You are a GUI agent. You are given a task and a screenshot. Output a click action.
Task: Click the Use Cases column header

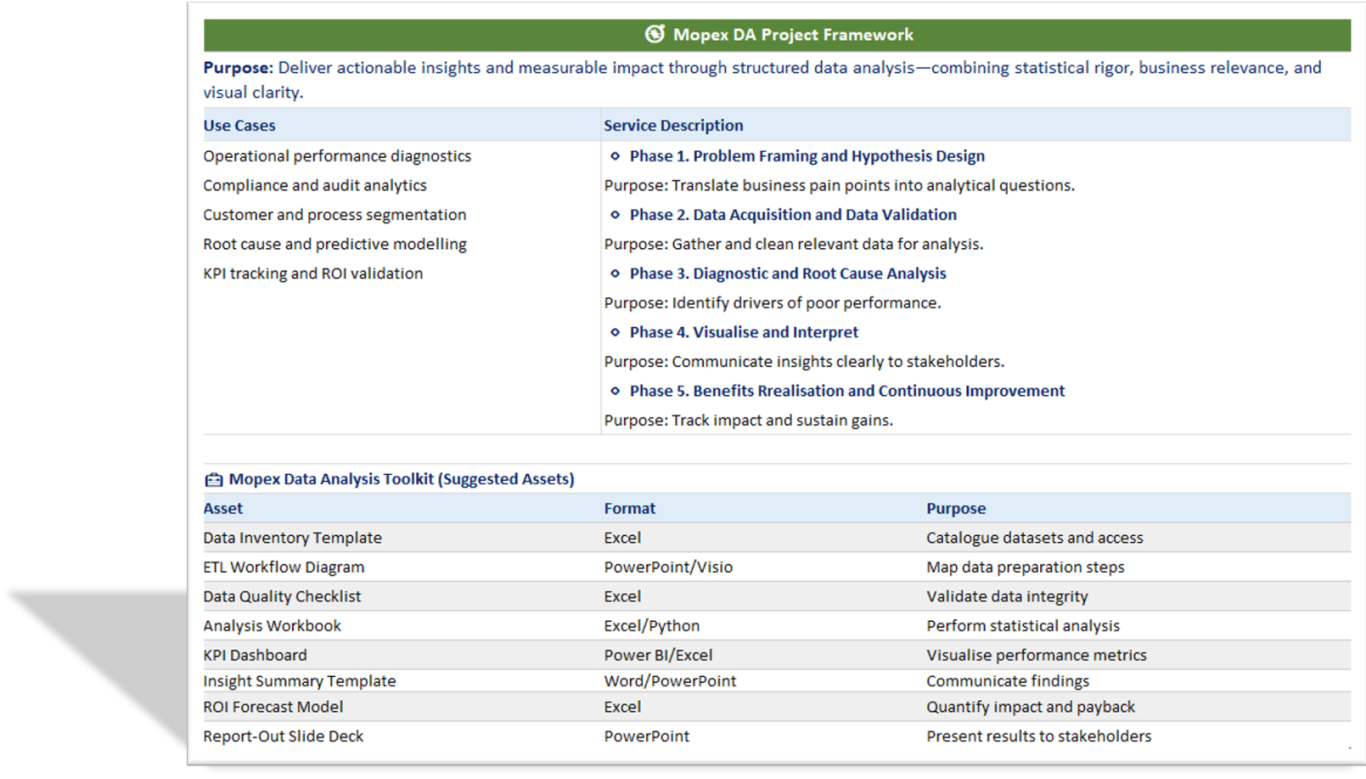tap(239, 126)
